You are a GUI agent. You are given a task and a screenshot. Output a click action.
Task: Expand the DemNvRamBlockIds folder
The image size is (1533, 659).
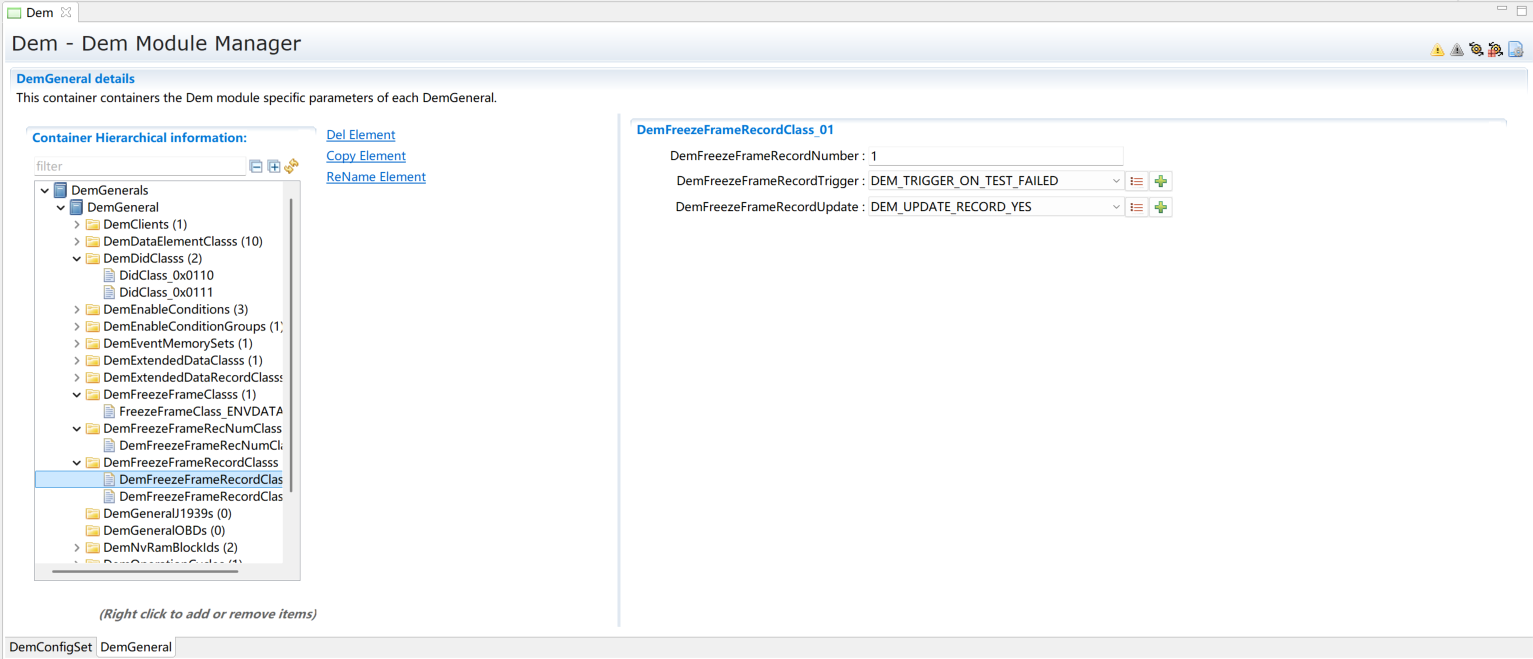[77, 548]
